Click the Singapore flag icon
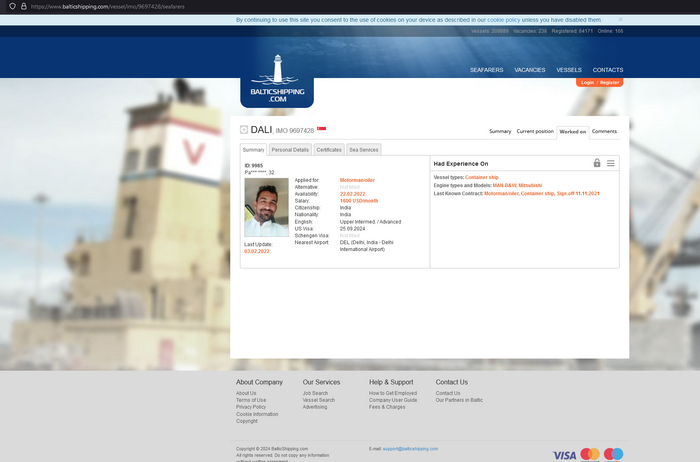Viewport: 700px width, 462px height. pos(321,129)
